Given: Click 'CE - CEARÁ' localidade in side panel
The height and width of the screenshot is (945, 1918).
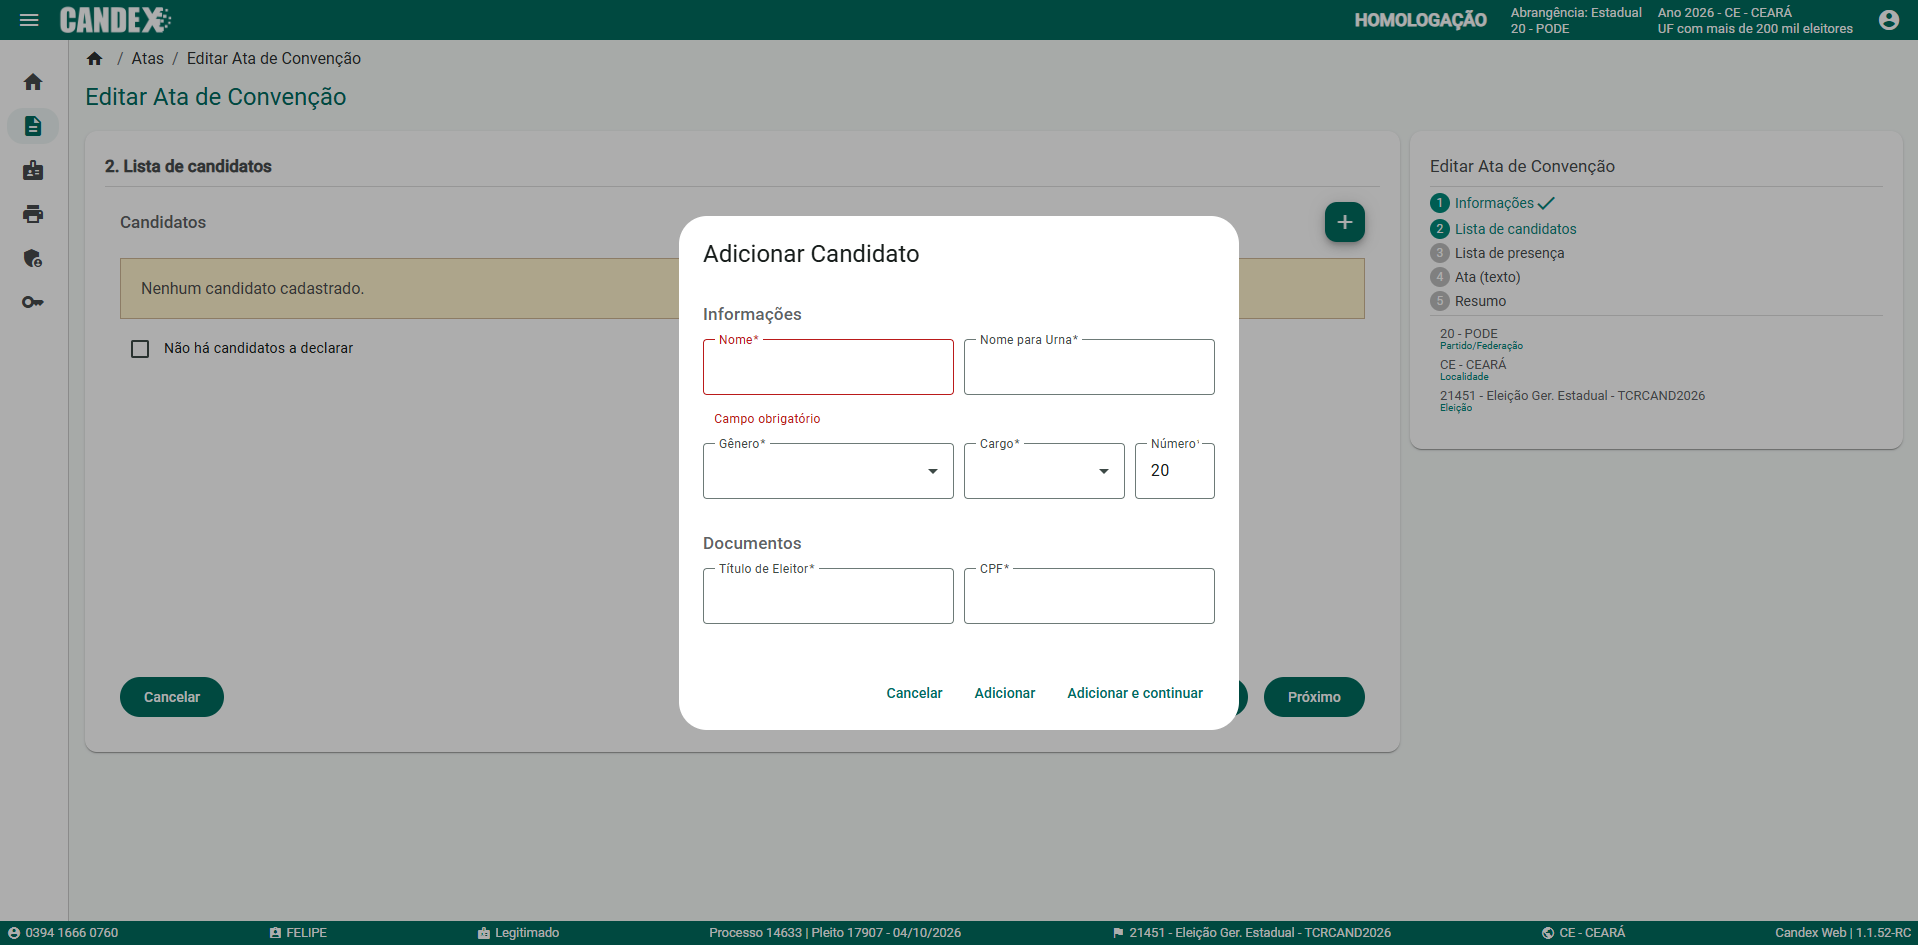Looking at the screenshot, I should tap(1473, 364).
